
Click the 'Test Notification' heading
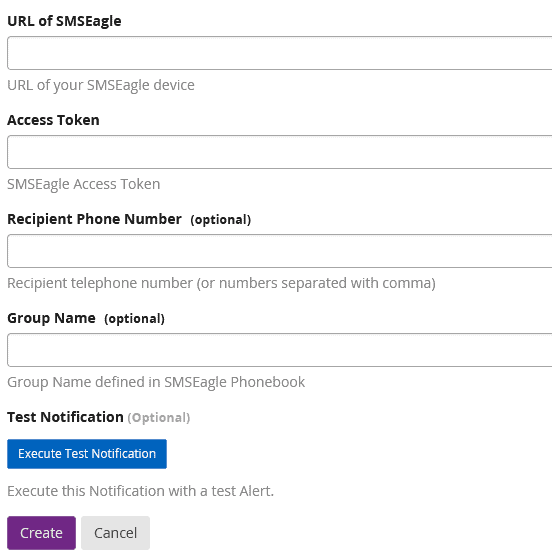point(65,417)
